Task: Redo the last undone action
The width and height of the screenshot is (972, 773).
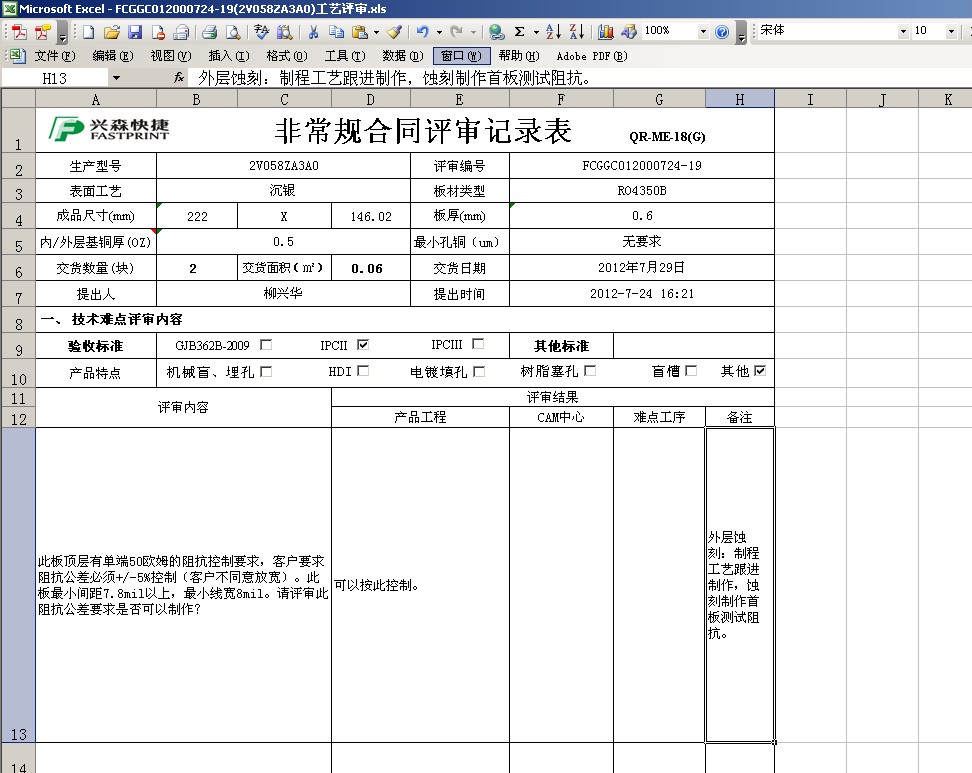Action: [x=456, y=32]
